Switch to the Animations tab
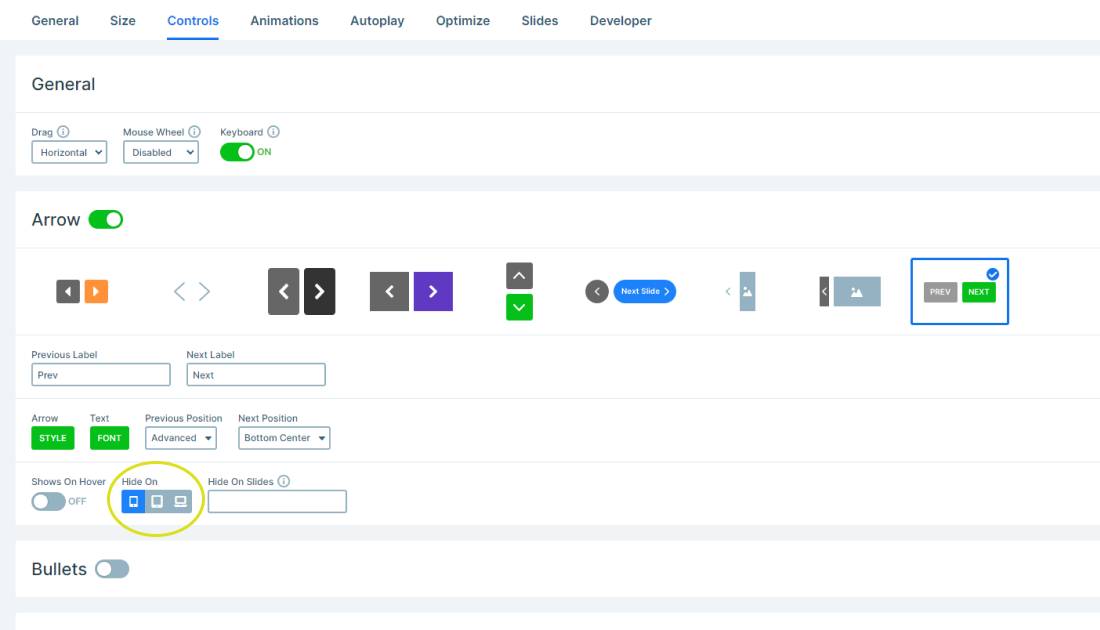This screenshot has width=1100, height=630. [284, 21]
